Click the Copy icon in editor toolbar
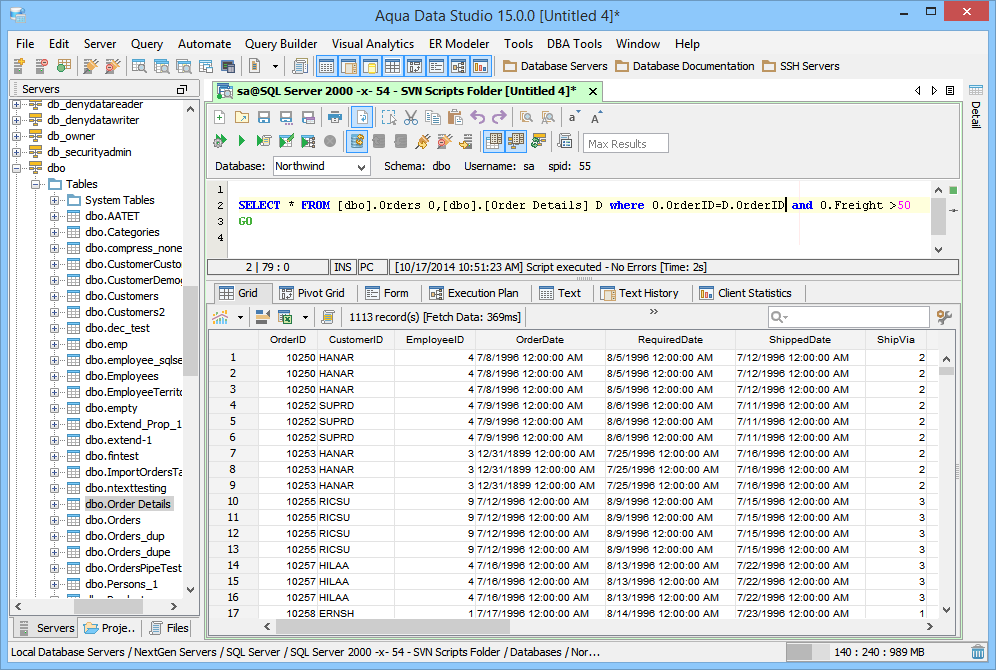 pyautogui.click(x=433, y=117)
